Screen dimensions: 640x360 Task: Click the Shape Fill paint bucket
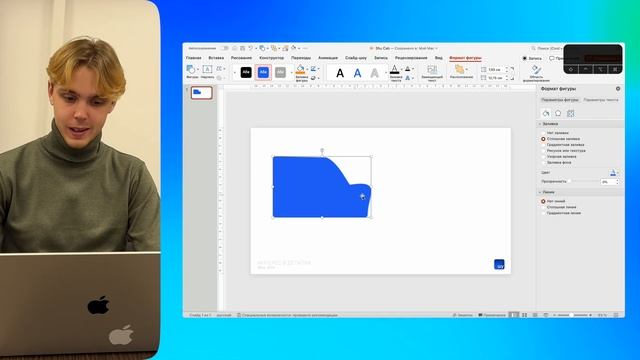(300, 69)
